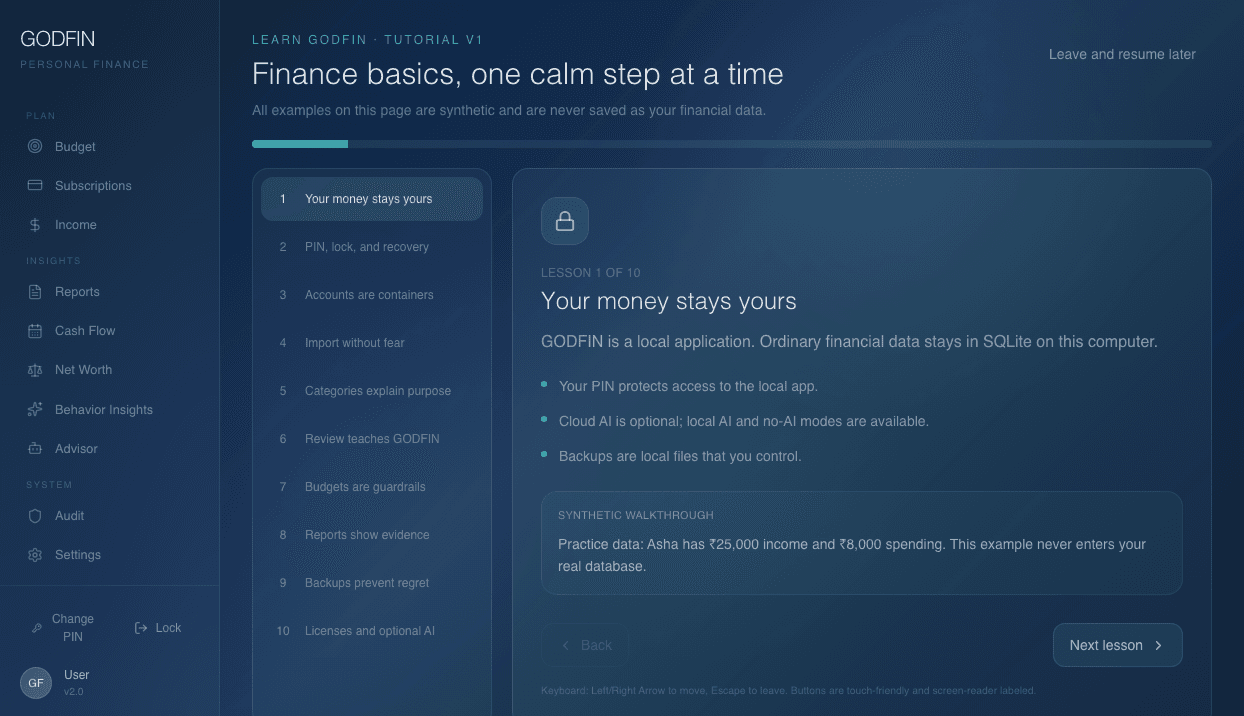The height and width of the screenshot is (716, 1244).
Task: Click the bullet about Cloud AI being optional
Action: click(x=744, y=421)
